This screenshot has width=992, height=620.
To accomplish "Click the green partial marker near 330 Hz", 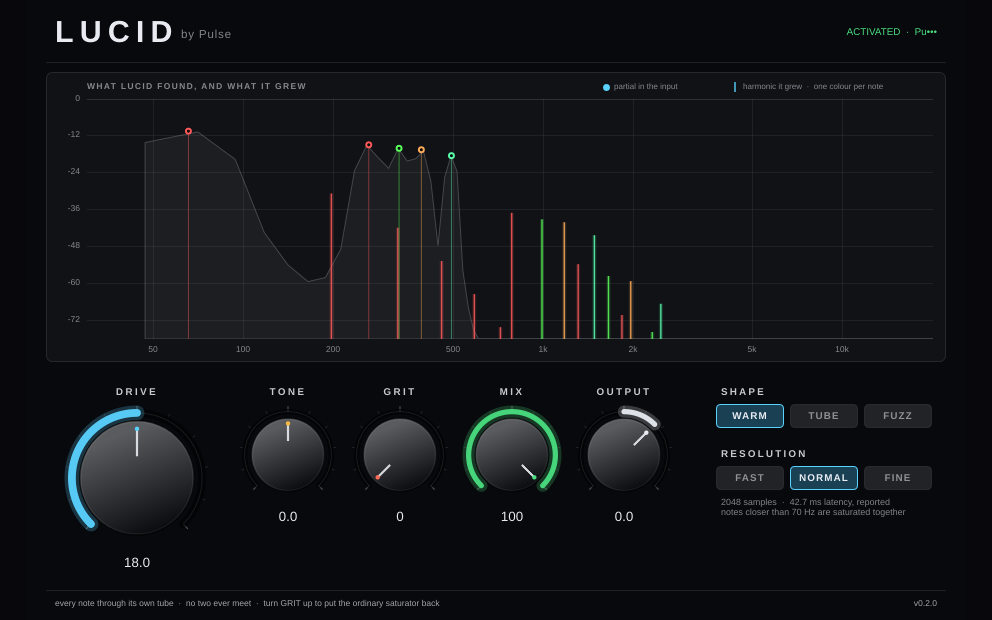I will click(399, 149).
